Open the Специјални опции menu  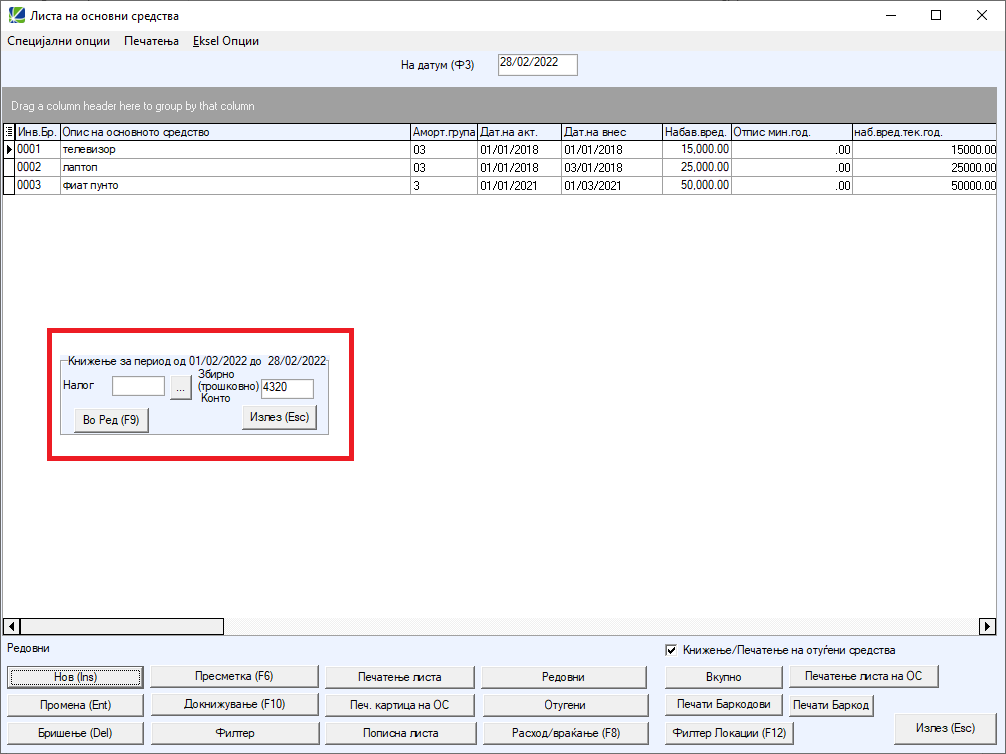tap(58, 41)
